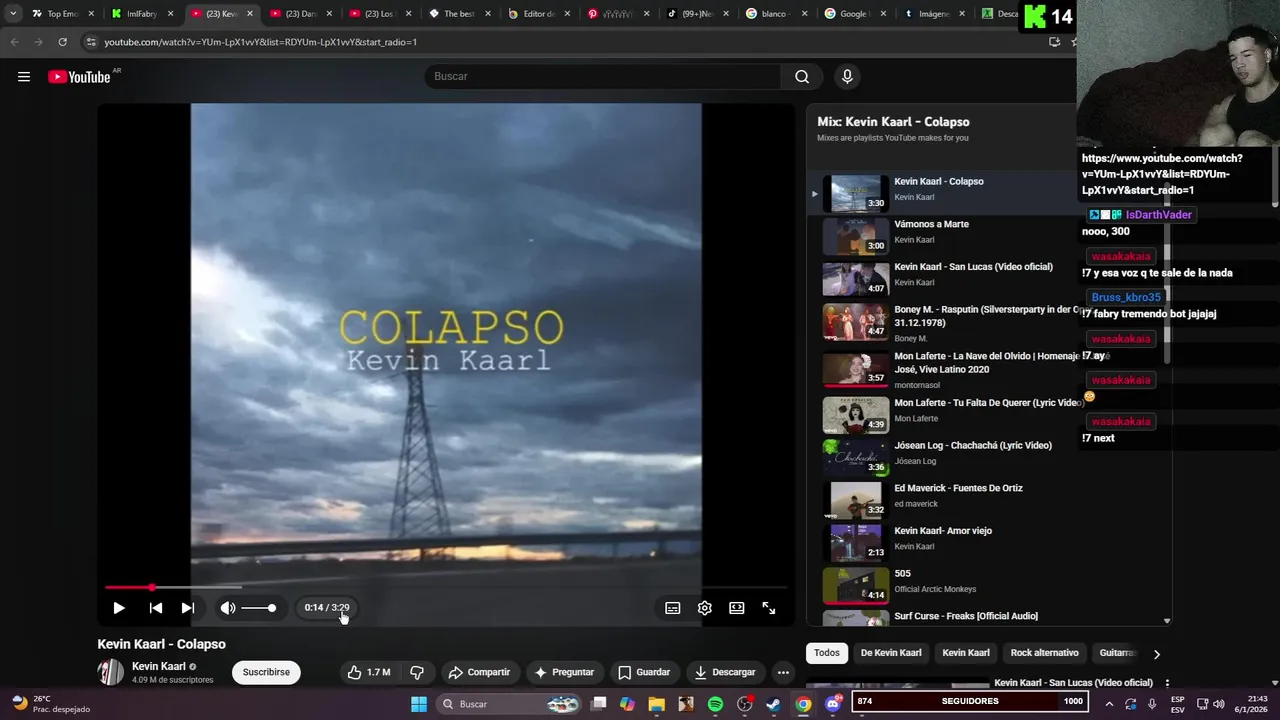Save the video with Guardar

click(644, 672)
